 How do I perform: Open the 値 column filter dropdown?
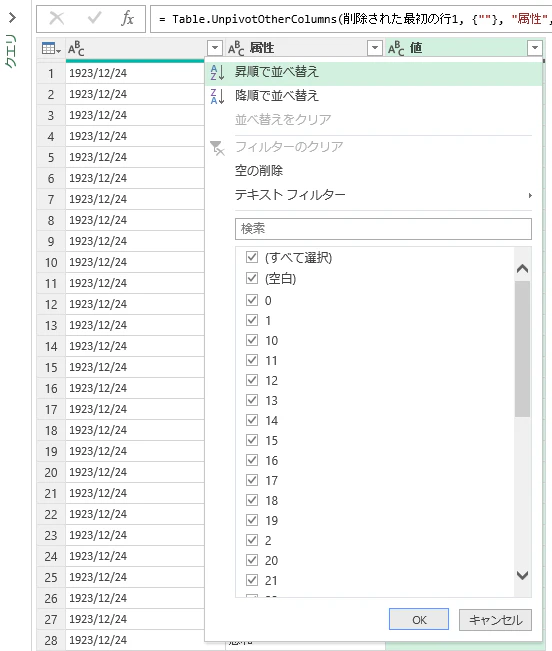535,48
